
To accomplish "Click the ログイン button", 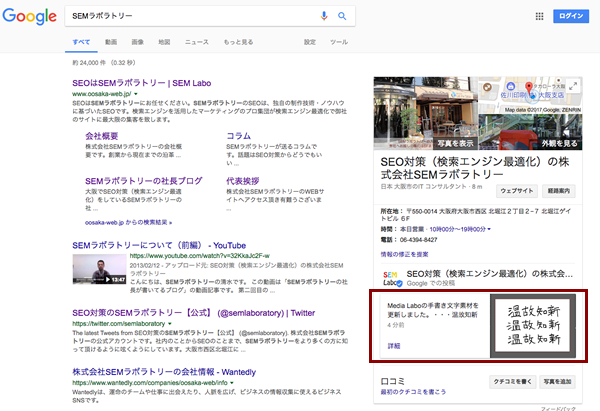I will pos(571,16).
